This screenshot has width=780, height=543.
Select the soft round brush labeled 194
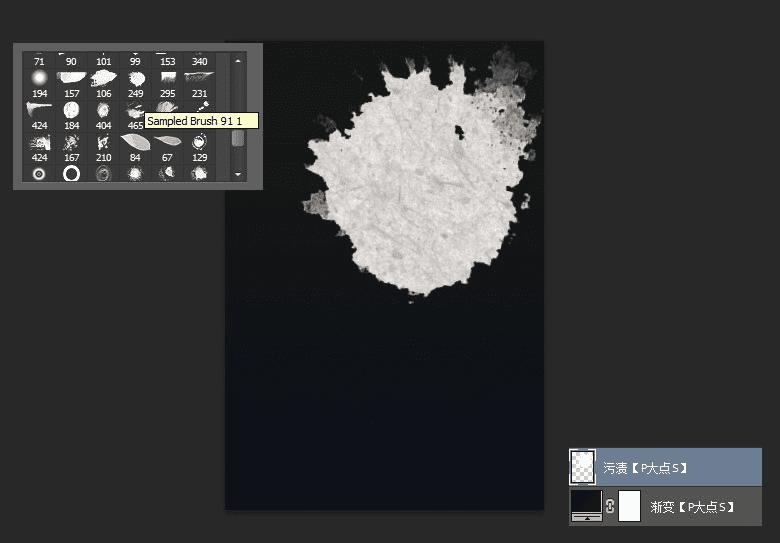pos(39,78)
